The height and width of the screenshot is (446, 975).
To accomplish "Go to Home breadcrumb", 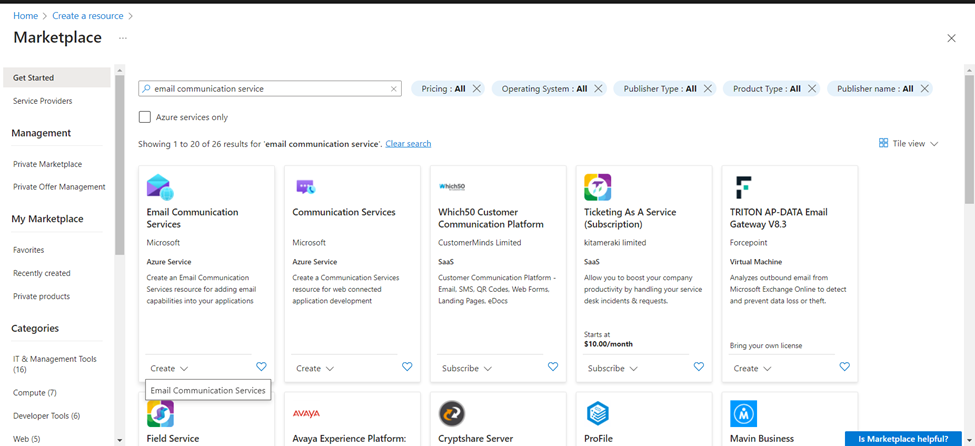I will [x=25, y=16].
